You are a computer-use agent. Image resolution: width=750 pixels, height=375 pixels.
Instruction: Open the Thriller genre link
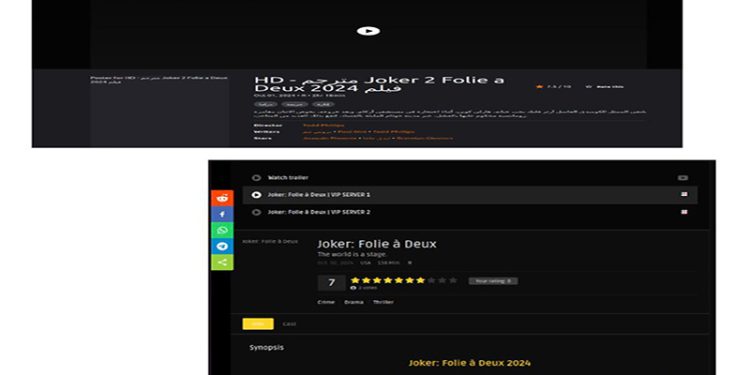(x=383, y=302)
